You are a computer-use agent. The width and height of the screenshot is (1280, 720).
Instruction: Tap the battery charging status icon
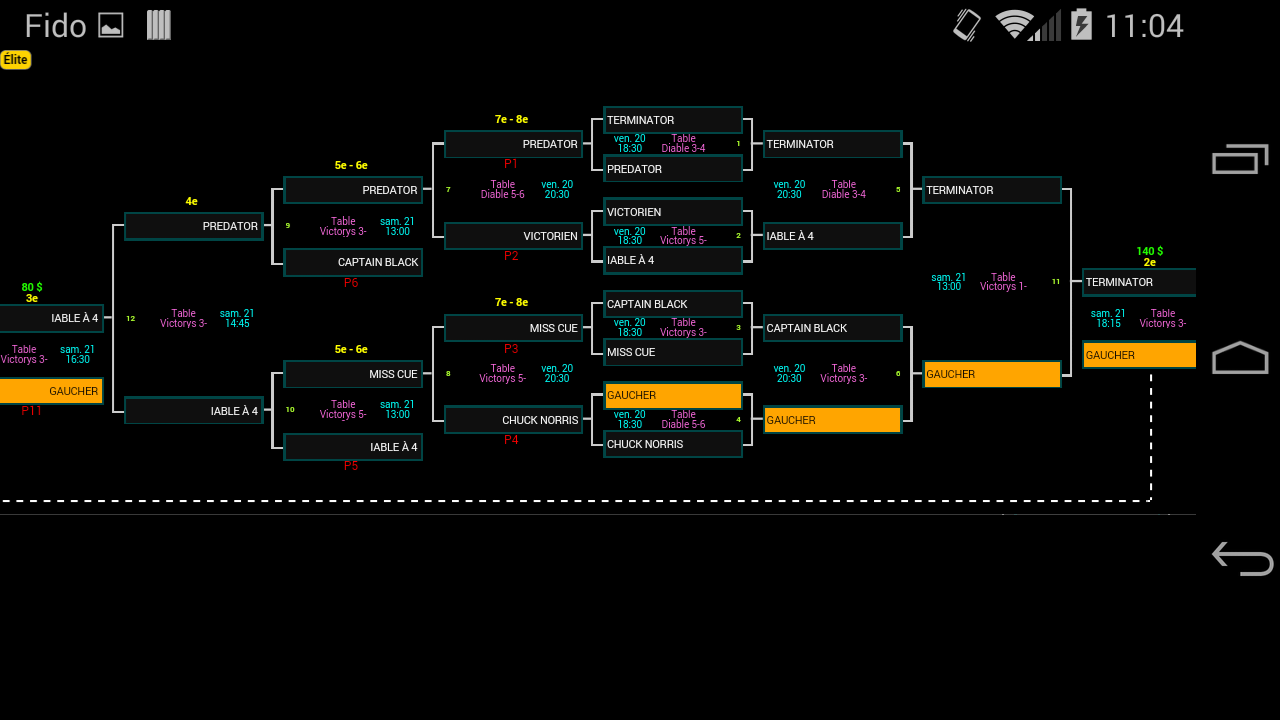(1081, 25)
